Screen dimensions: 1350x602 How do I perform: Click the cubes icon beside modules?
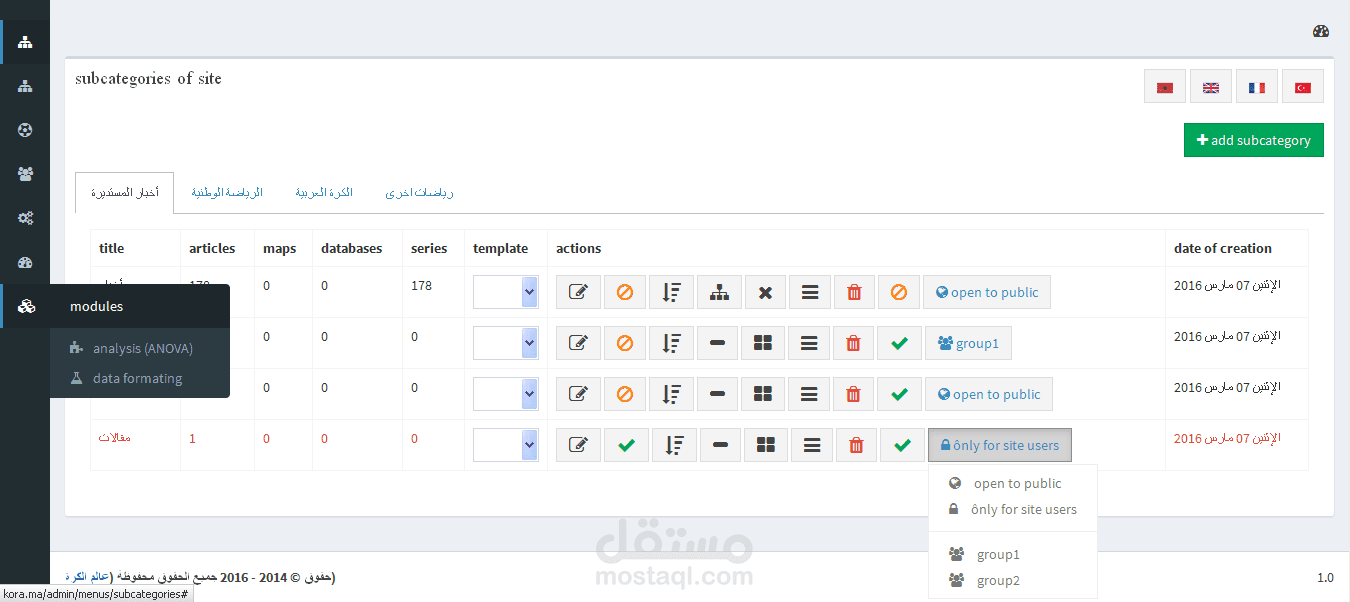[x=25, y=306]
